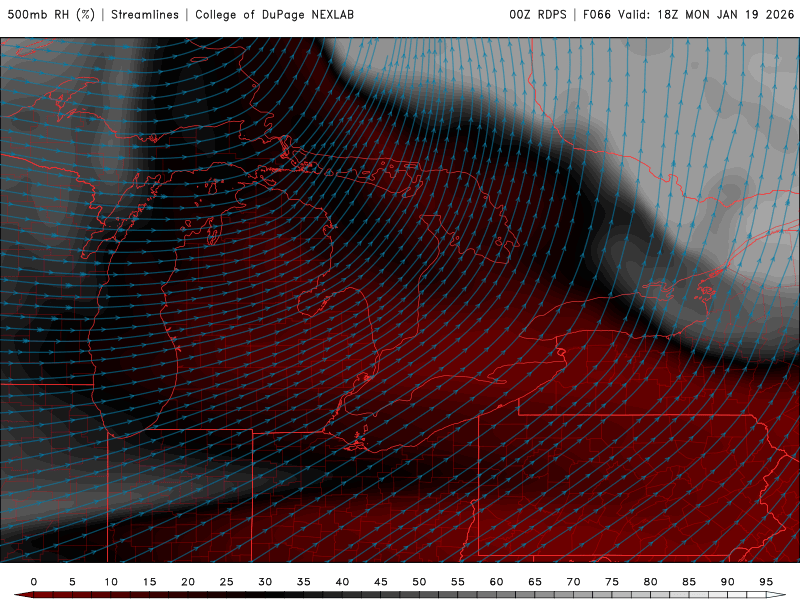Click the "500mb RH (%)" title text
This screenshot has height=600, width=800.
(x=51, y=15)
